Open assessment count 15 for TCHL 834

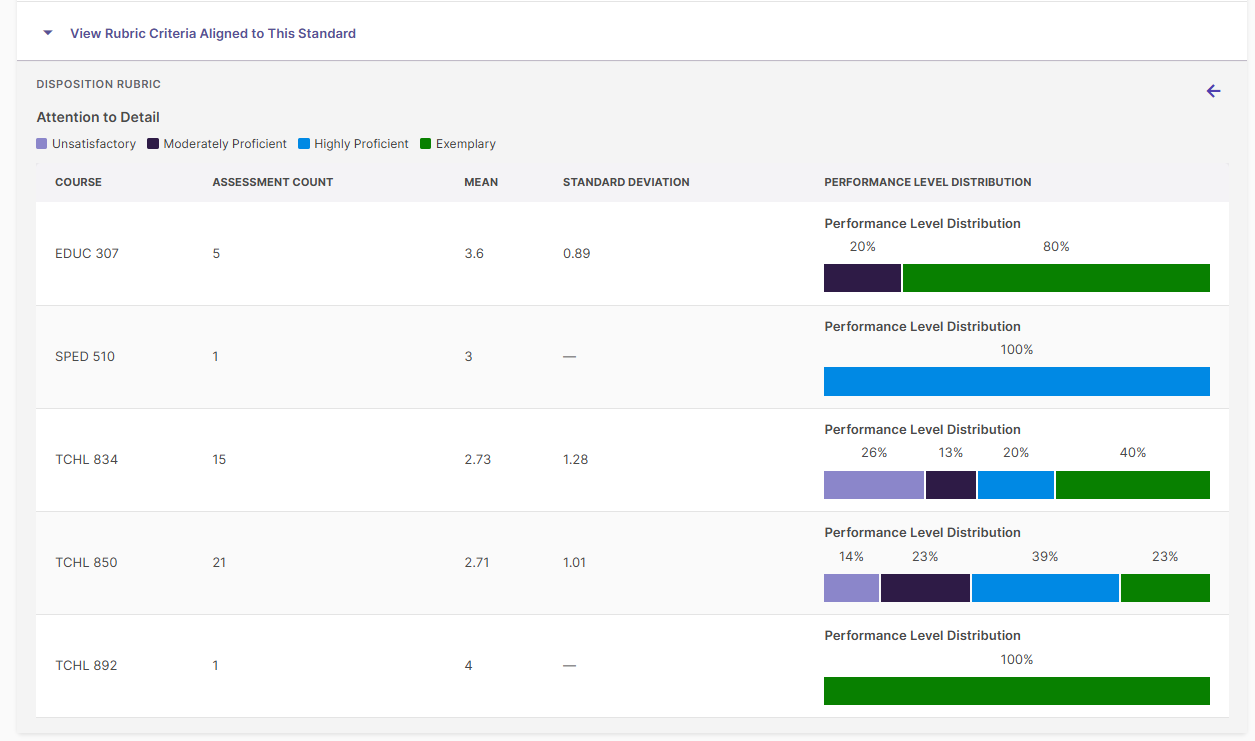click(x=219, y=460)
